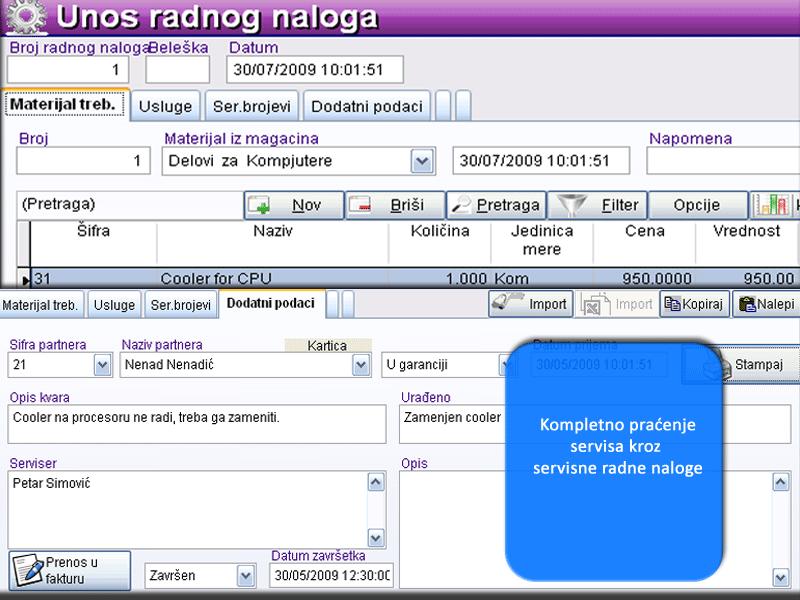Expand the Naziv partnera dropdown
Image resolution: width=800 pixels, height=600 pixels.
(361, 366)
